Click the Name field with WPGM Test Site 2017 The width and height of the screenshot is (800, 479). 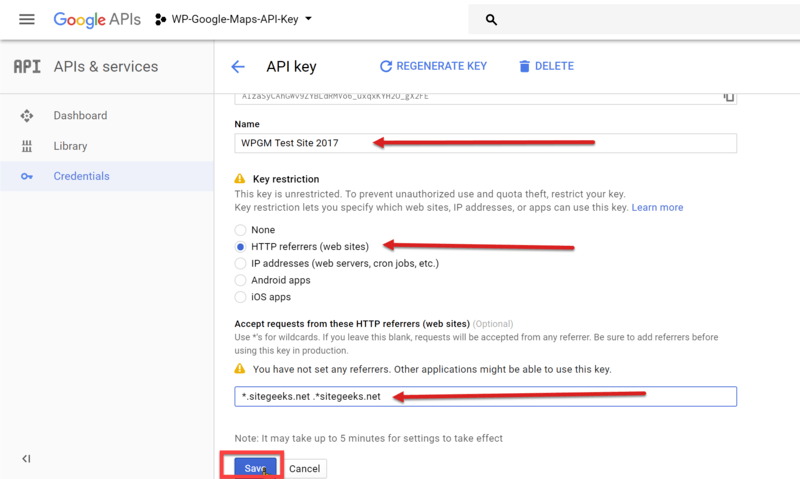coord(485,143)
